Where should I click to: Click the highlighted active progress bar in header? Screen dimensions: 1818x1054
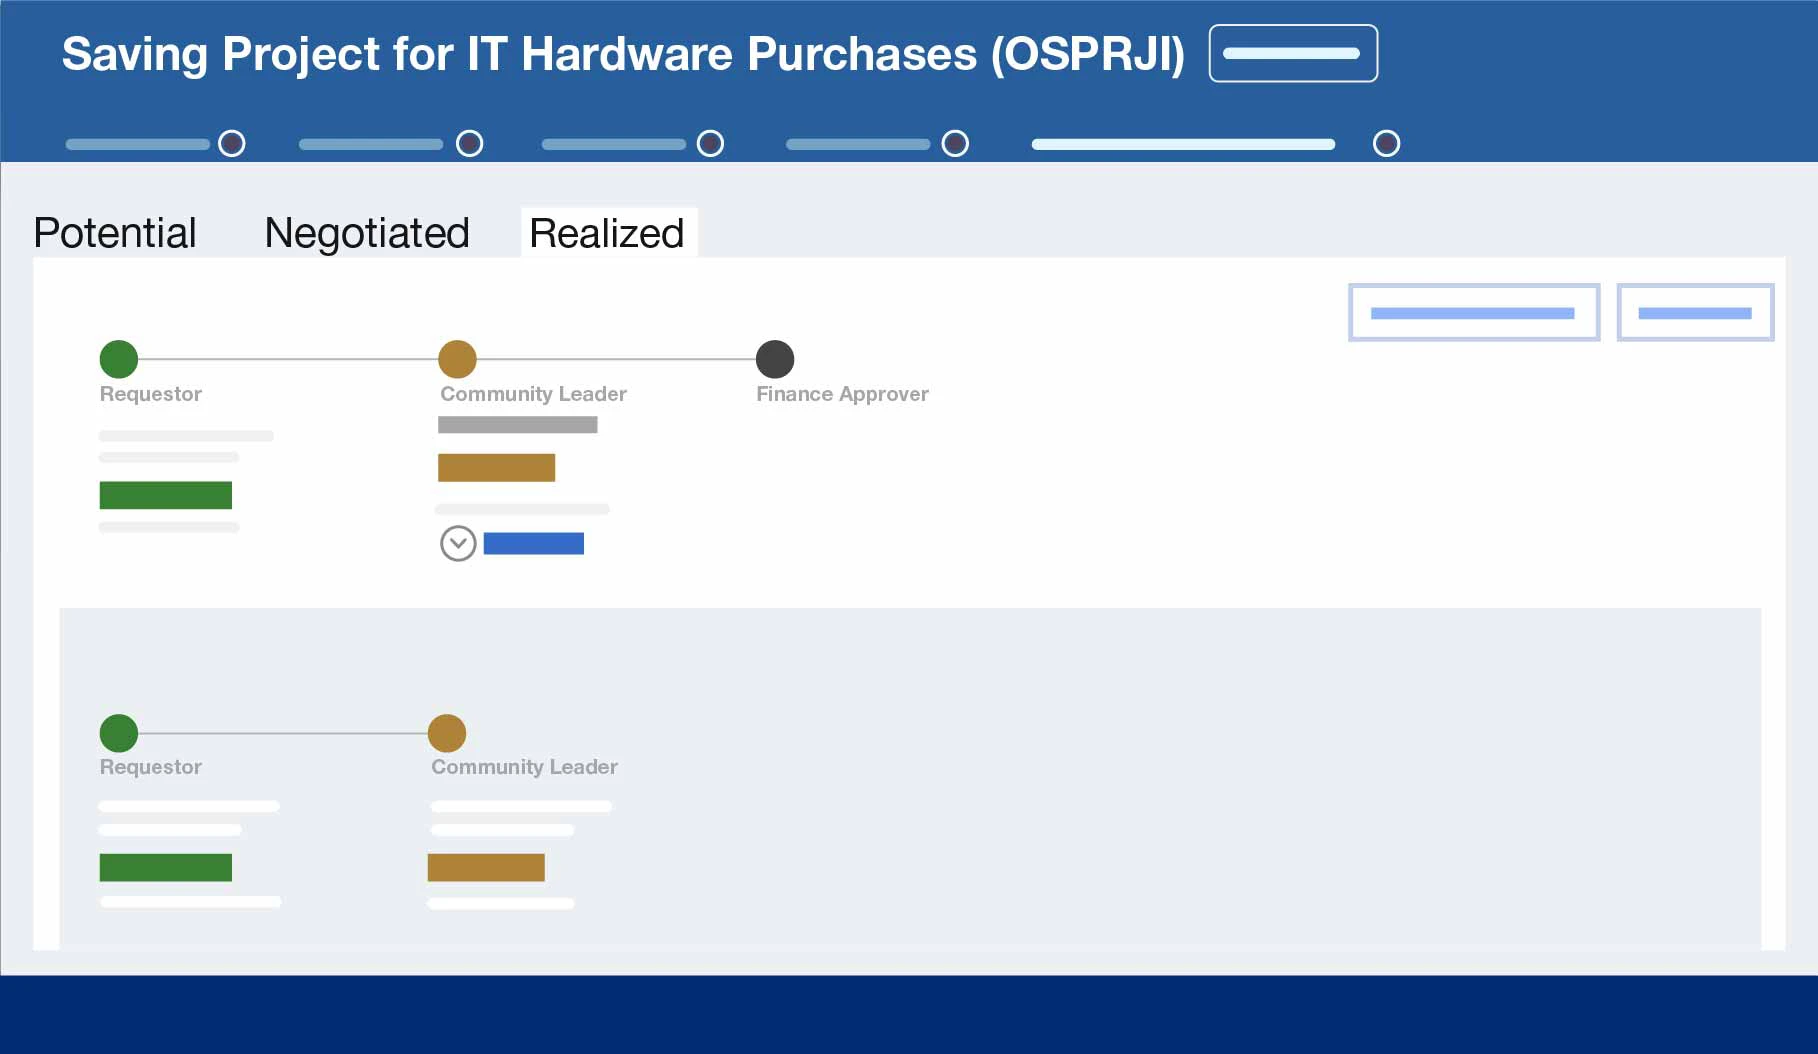[1183, 144]
